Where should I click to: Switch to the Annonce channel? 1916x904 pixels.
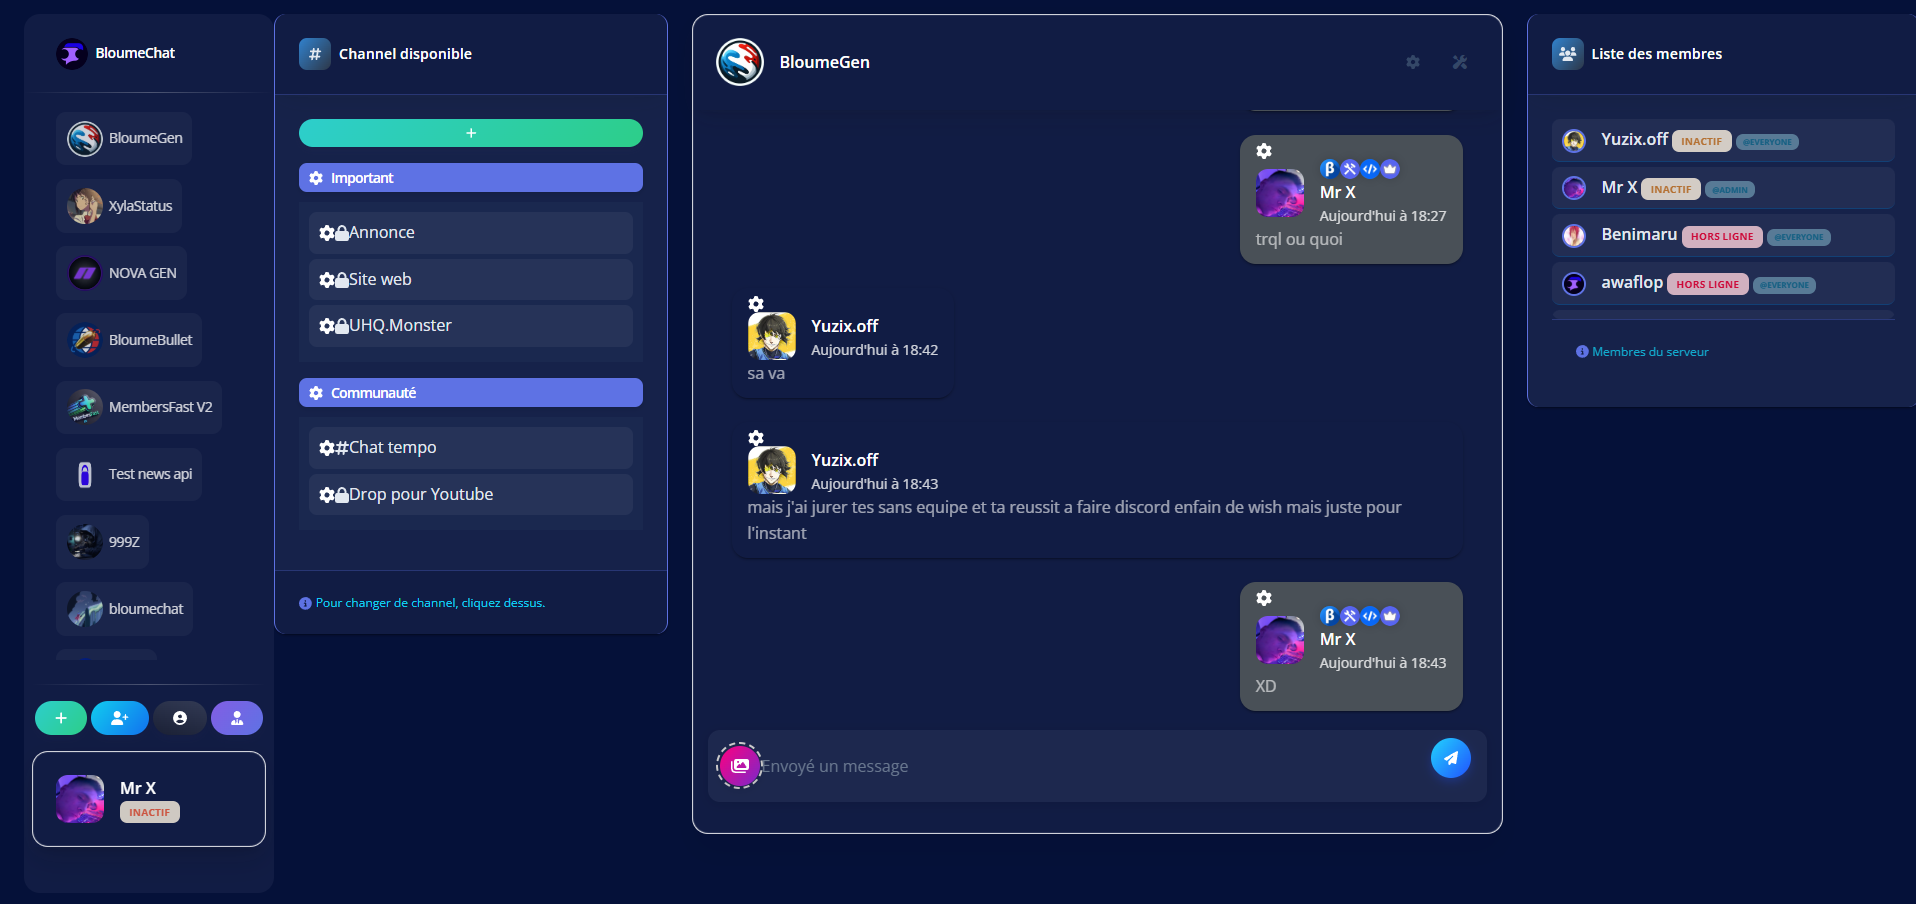(470, 232)
